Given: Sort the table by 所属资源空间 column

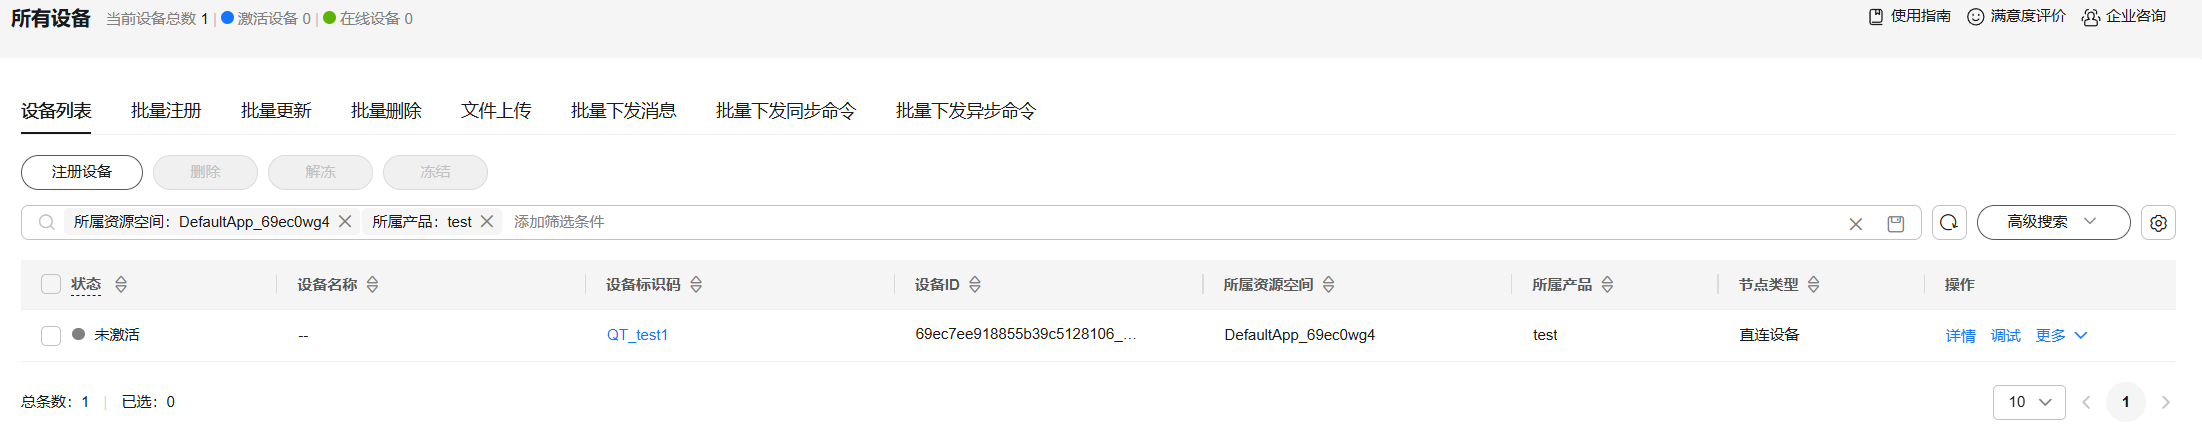Looking at the screenshot, I should 1329,285.
